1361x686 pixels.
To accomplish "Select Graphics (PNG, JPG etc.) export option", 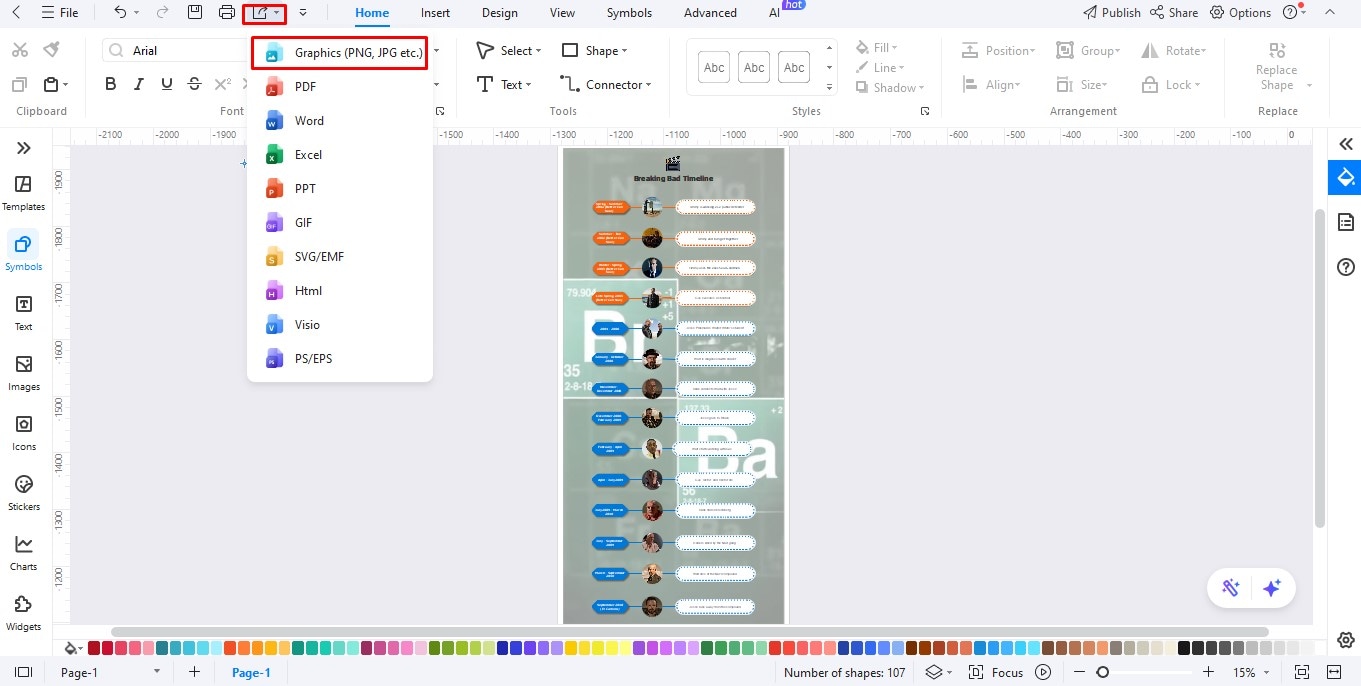I will click(340, 53).
